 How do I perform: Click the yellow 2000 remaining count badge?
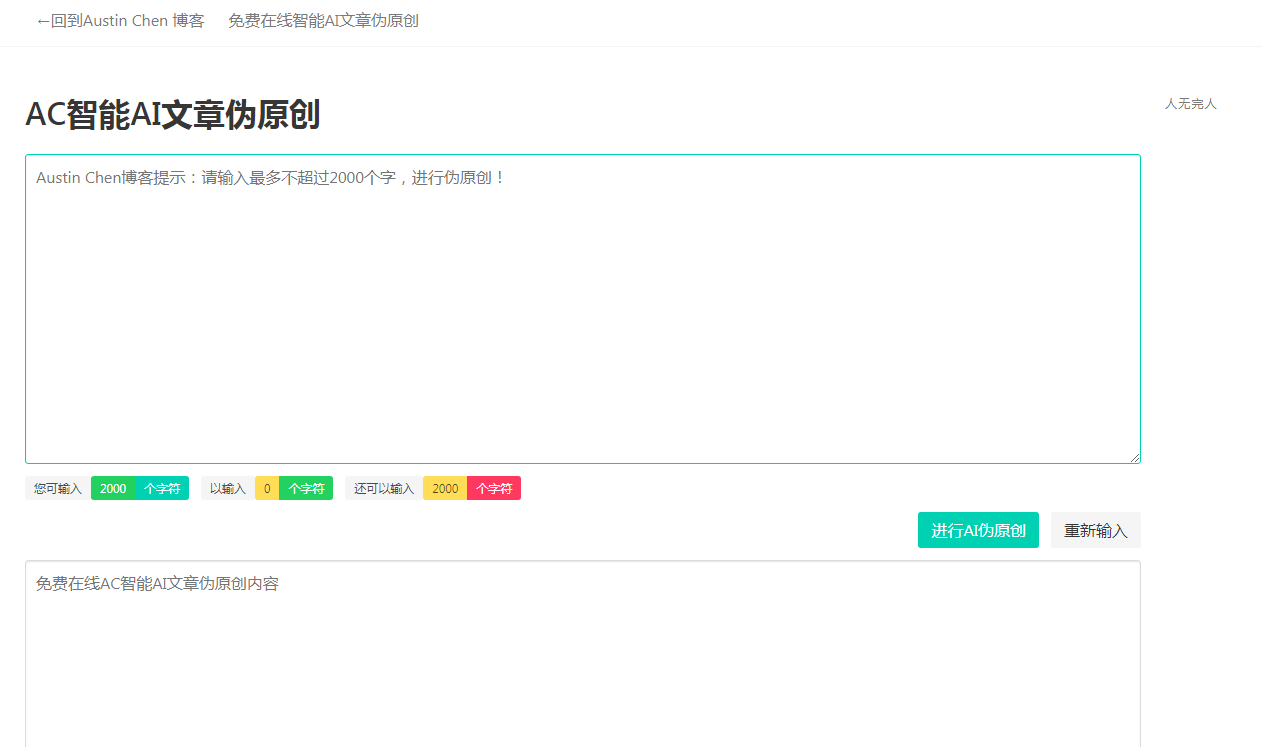pos(445,488)
